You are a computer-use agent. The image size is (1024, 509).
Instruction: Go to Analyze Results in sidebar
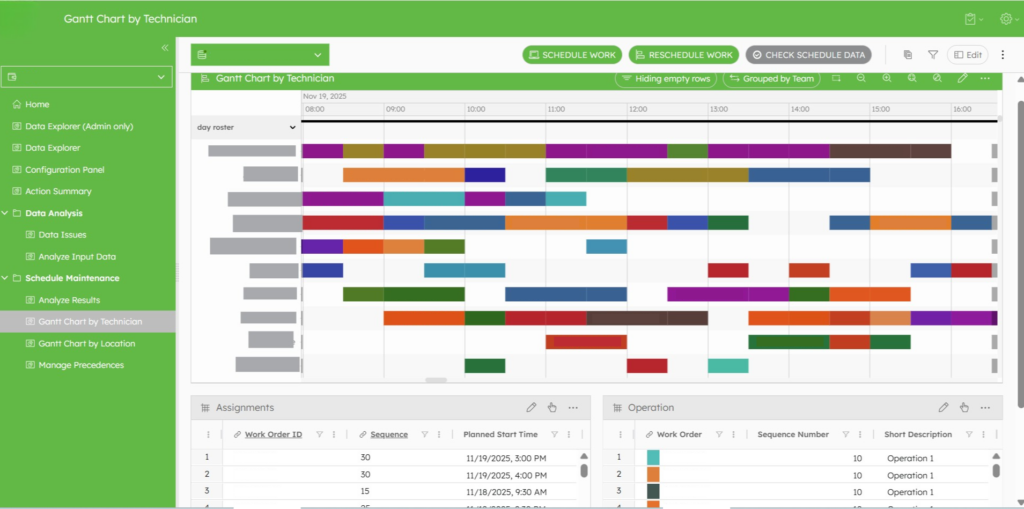(x=69, y=300)
